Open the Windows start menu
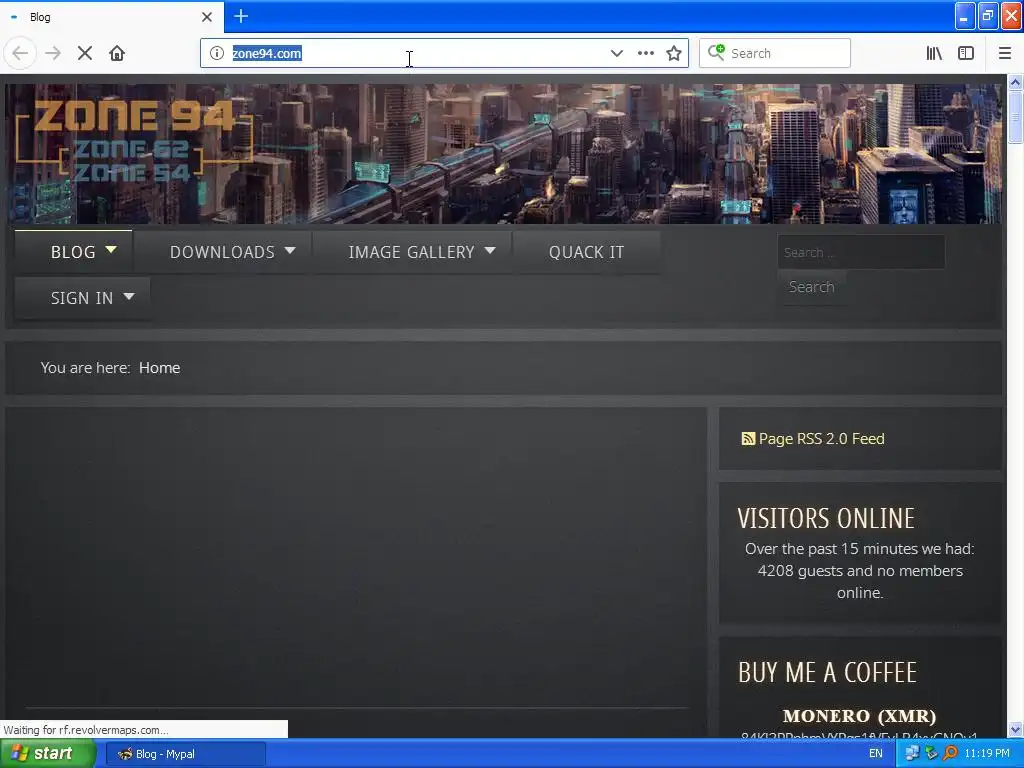 click(x=46, y=754)
